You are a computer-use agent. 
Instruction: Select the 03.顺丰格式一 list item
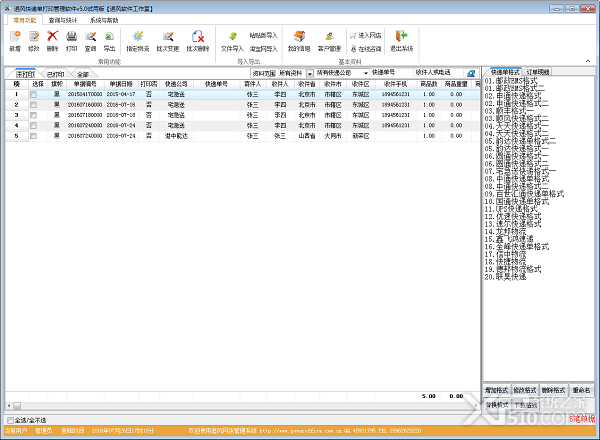[509, 111]
